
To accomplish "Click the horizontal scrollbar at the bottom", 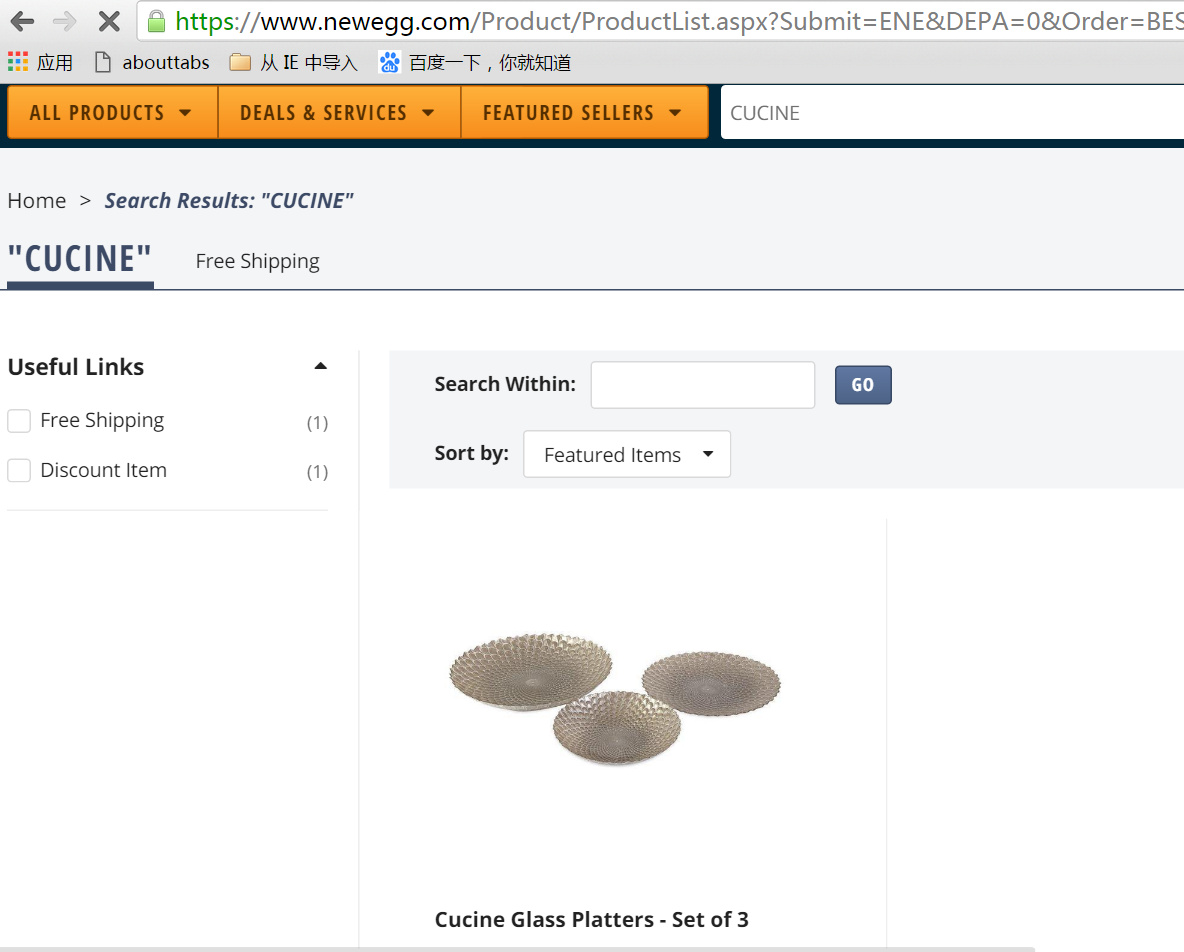I will 517,949.
